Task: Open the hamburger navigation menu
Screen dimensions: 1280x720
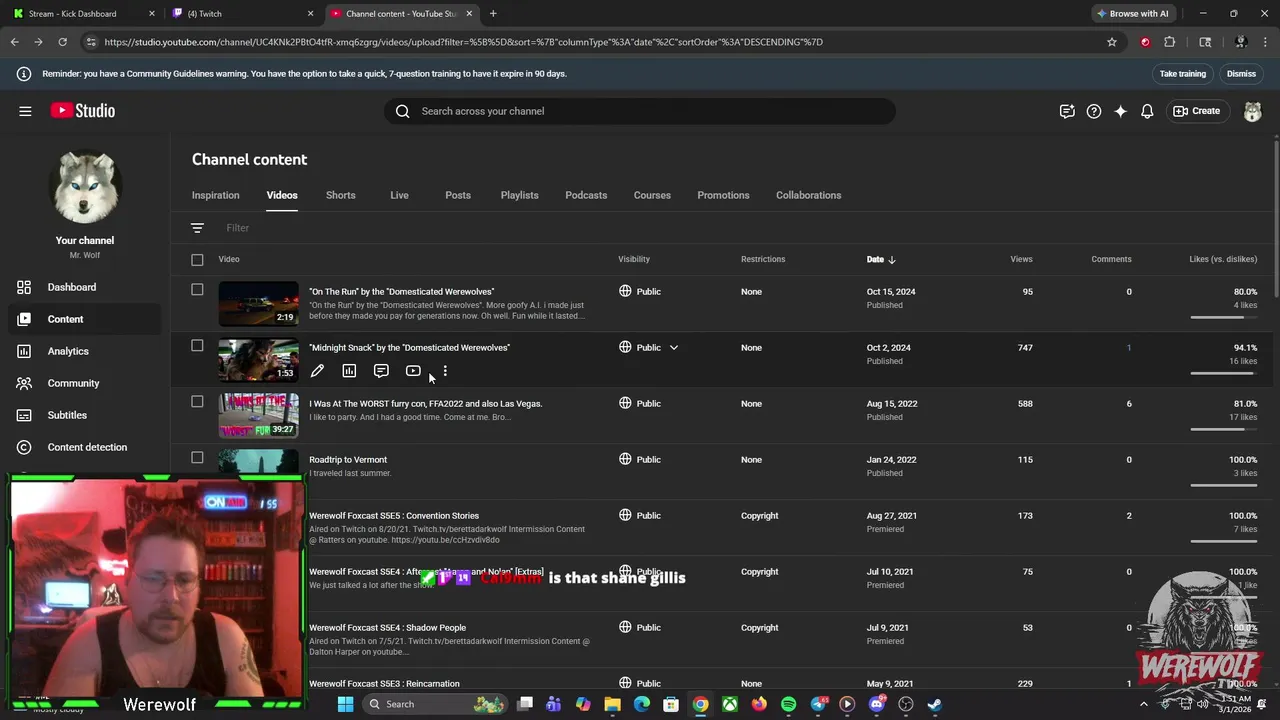Action: pyautogui.click(x=25, y=111)
